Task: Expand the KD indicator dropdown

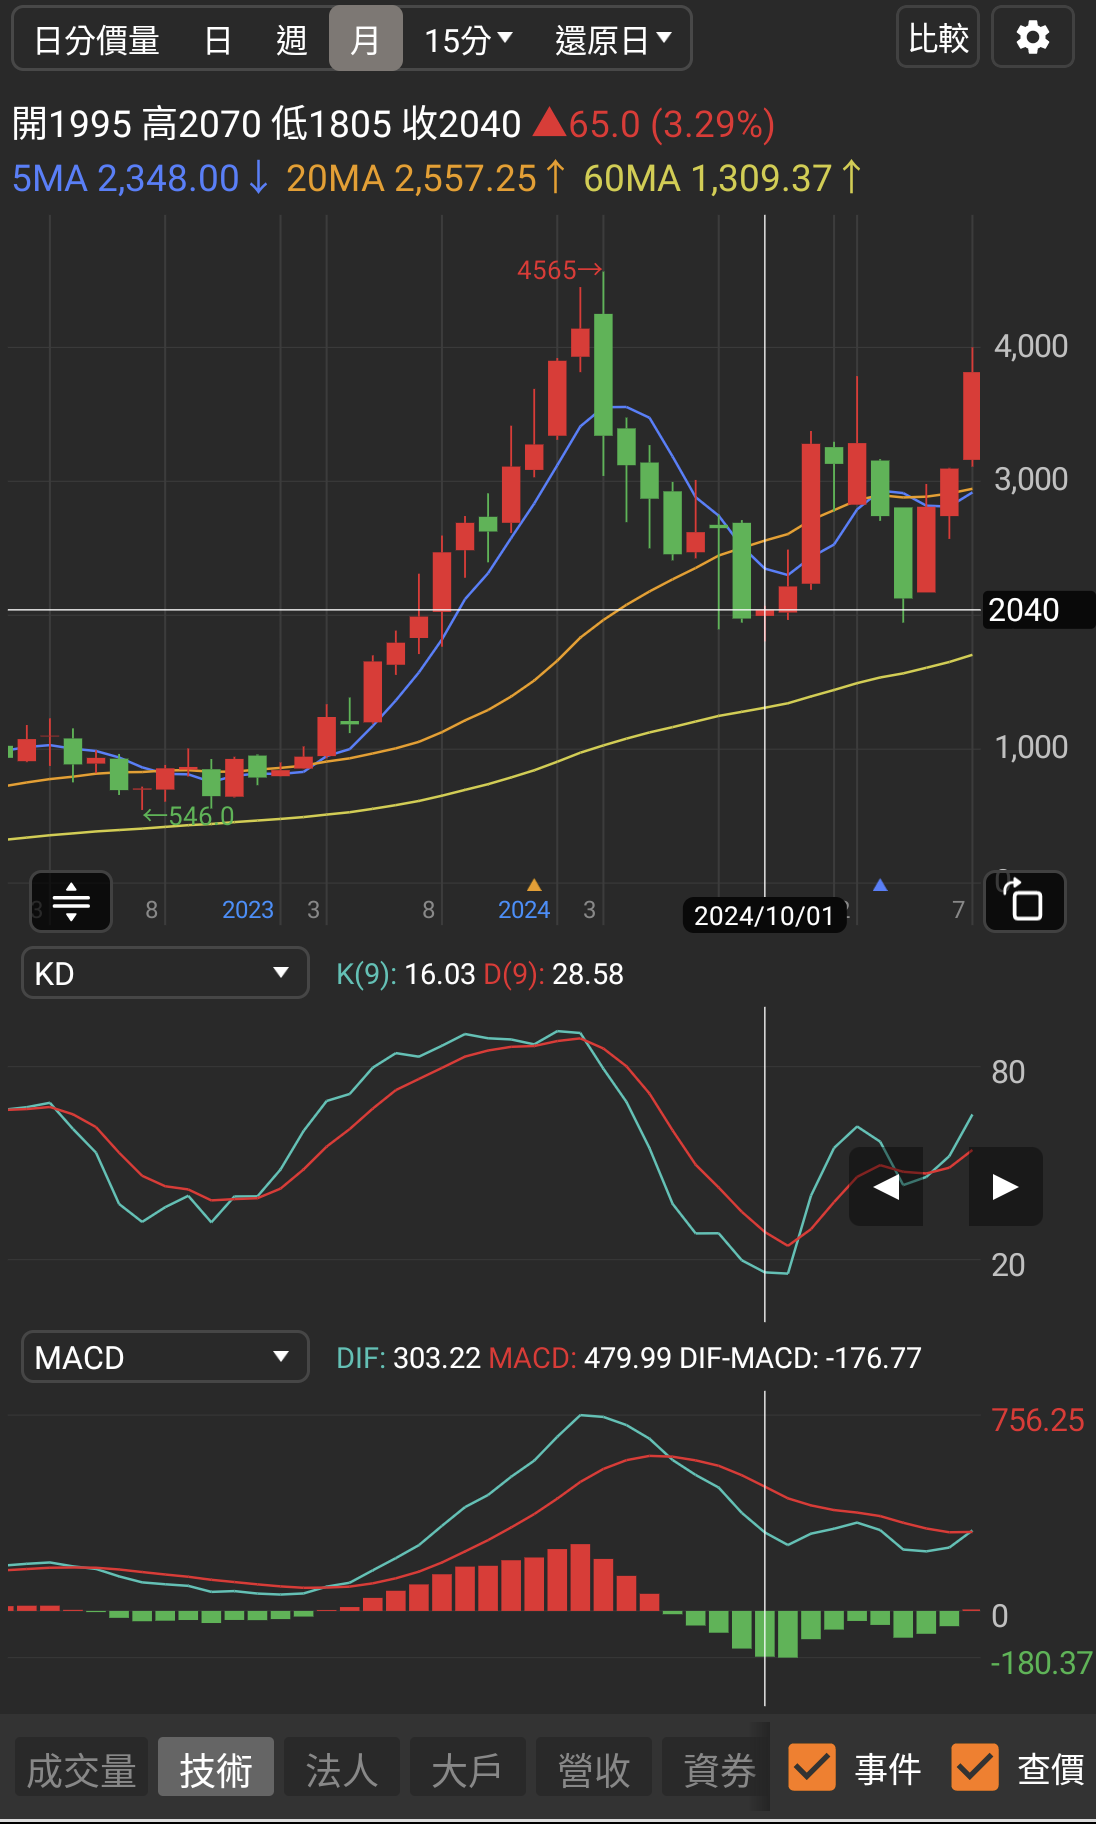Action: 165,973
